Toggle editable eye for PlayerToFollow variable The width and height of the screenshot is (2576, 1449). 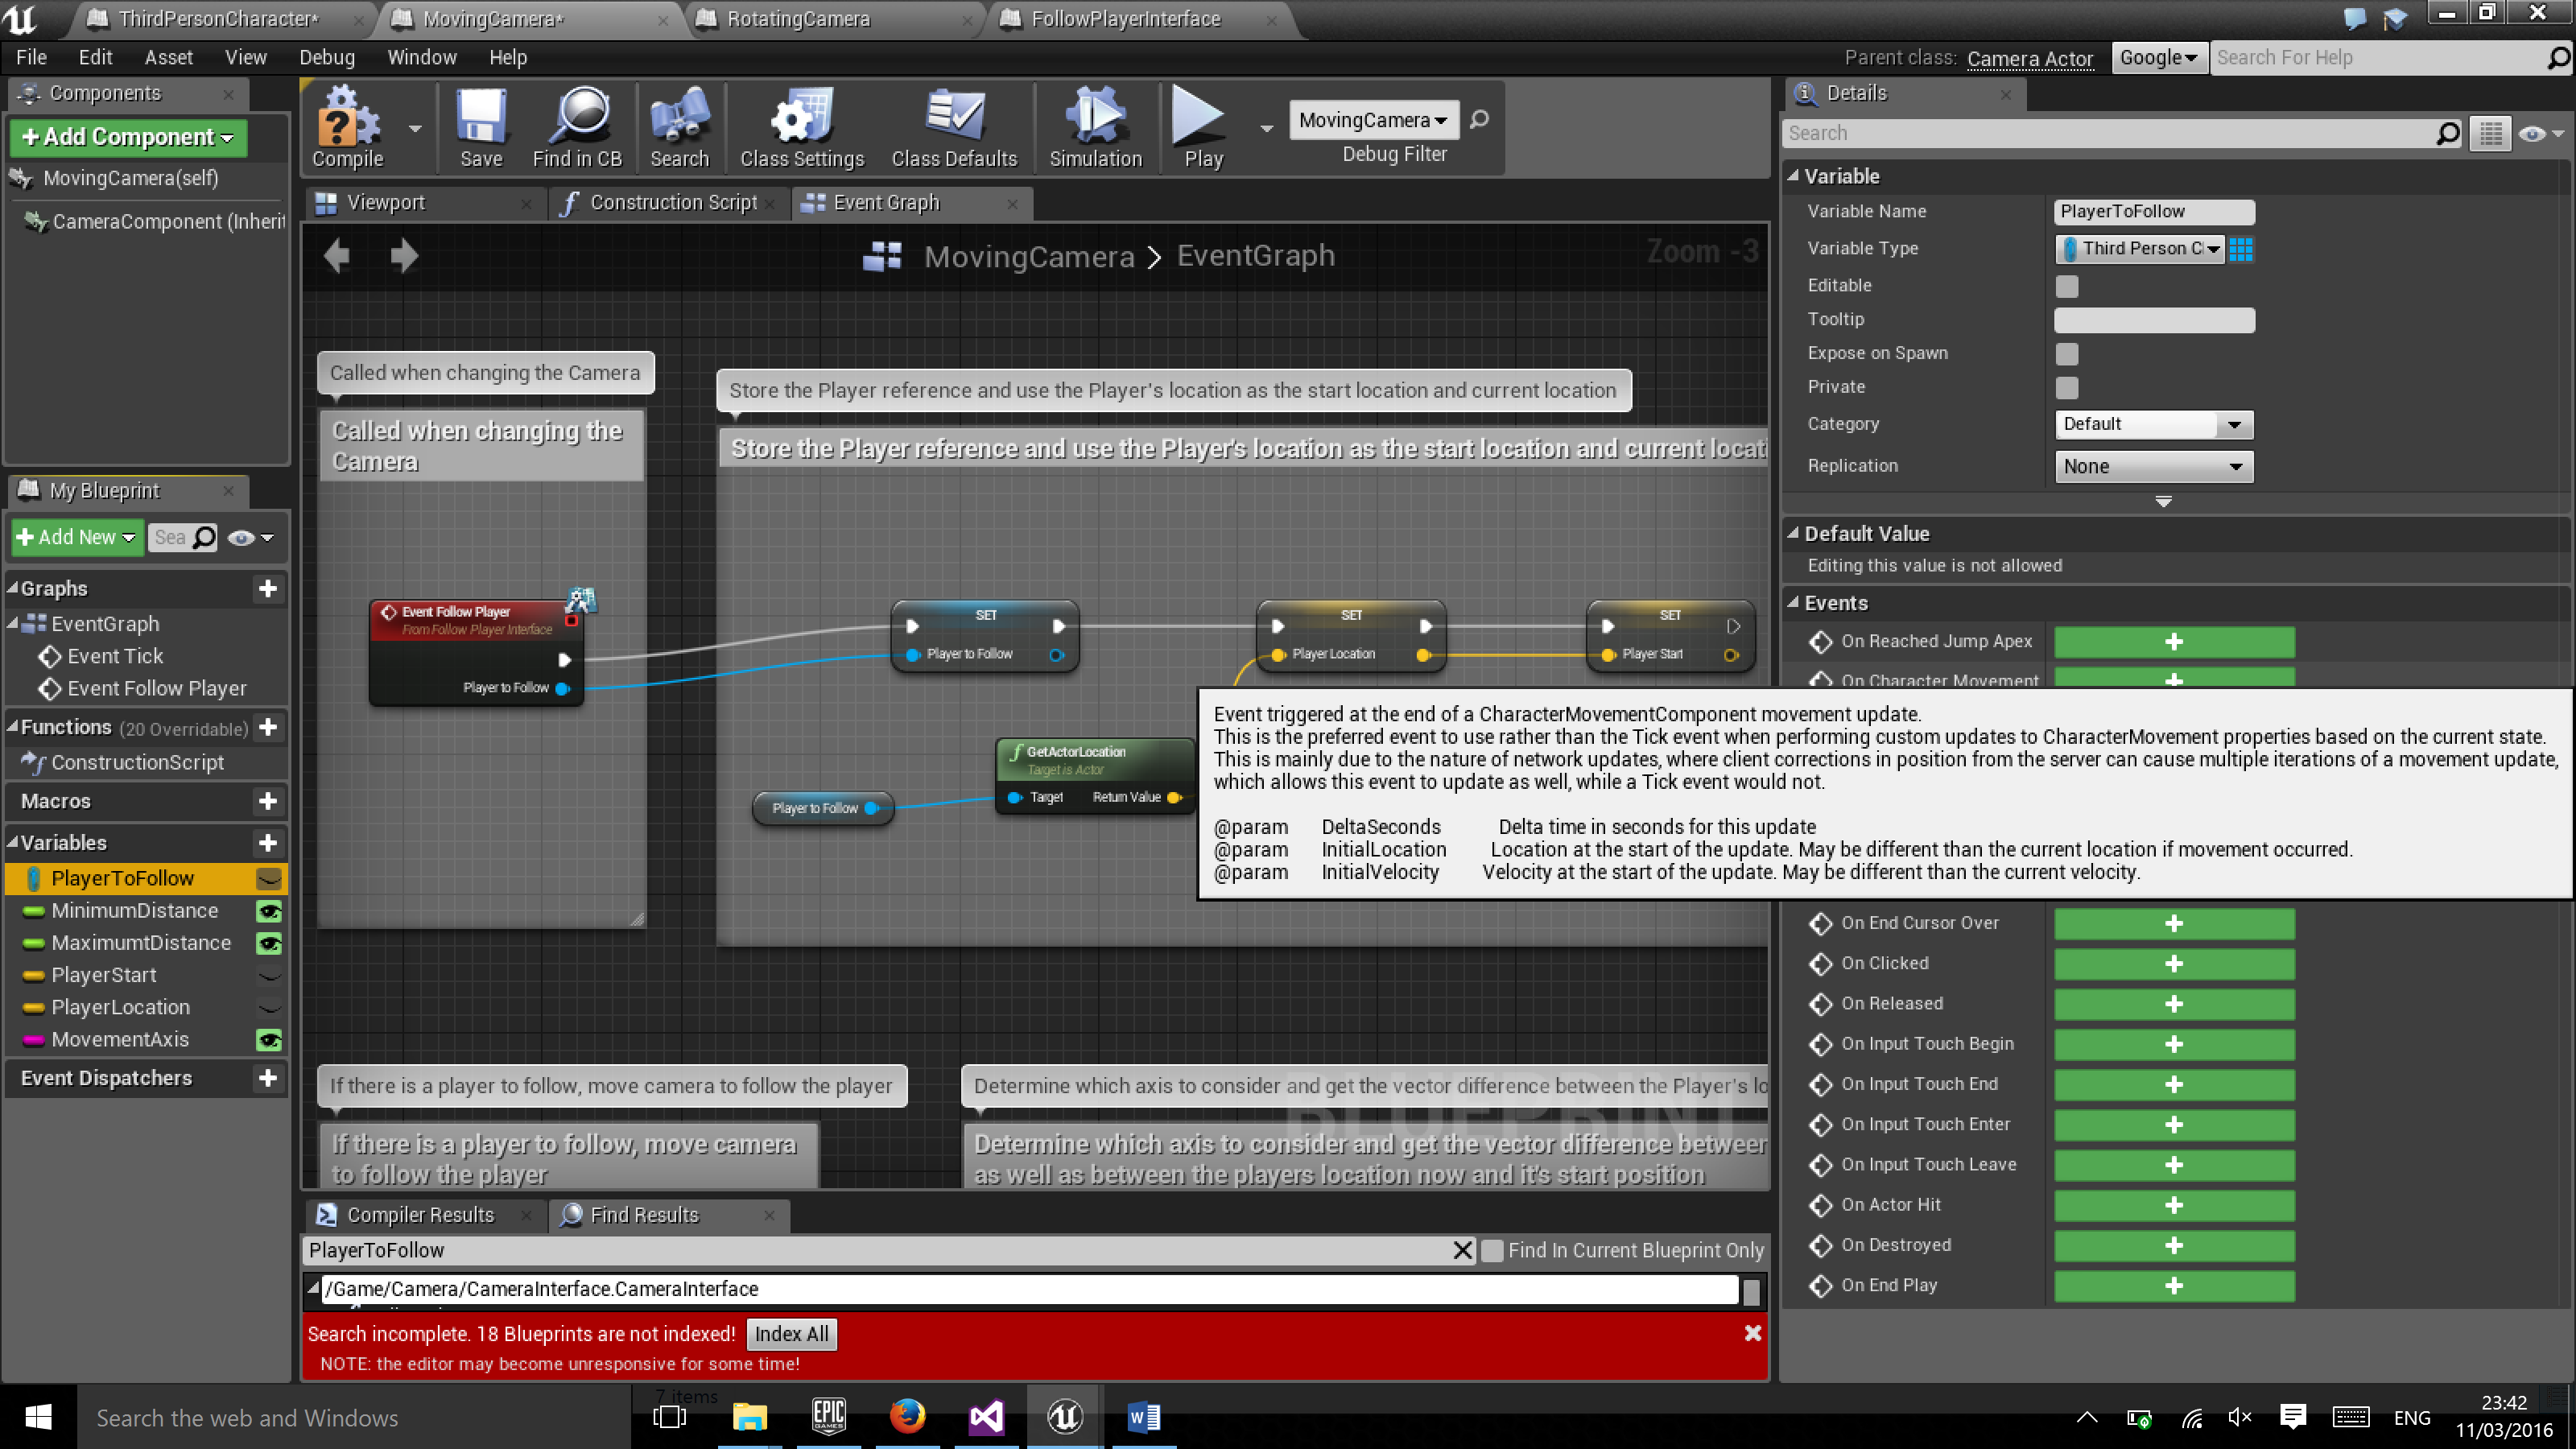pyautogui.click(x=268, y=879)
